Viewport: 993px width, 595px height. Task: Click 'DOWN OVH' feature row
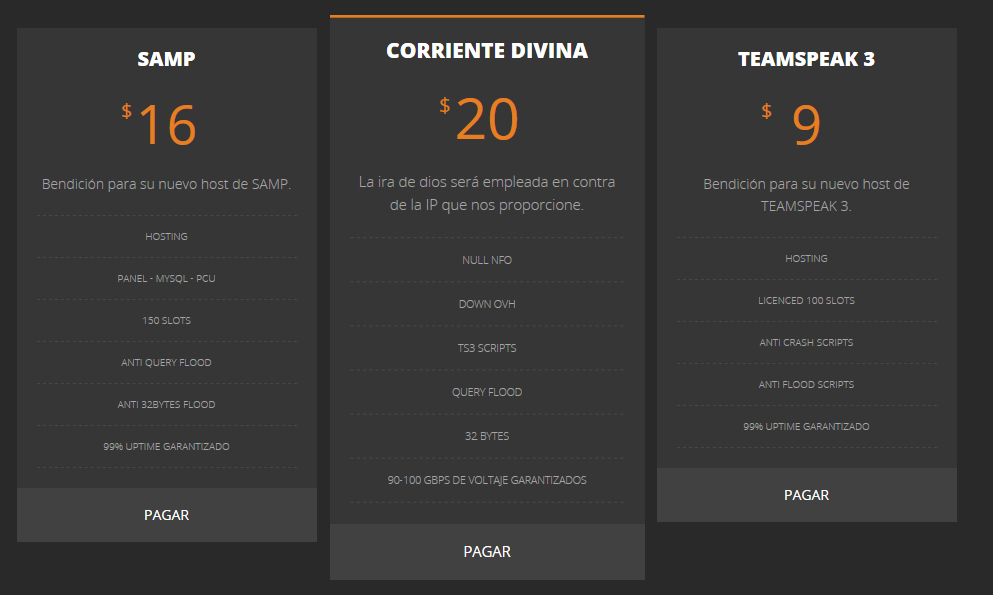coord(487,304)
